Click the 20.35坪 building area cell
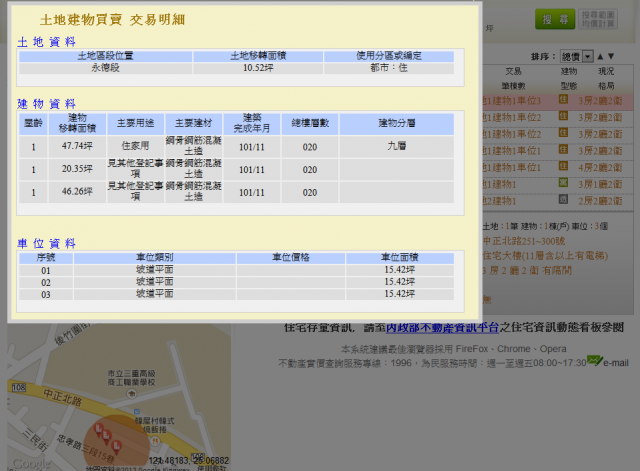The image size is (640, 471). pyautogui.click(x=77, y=169)
